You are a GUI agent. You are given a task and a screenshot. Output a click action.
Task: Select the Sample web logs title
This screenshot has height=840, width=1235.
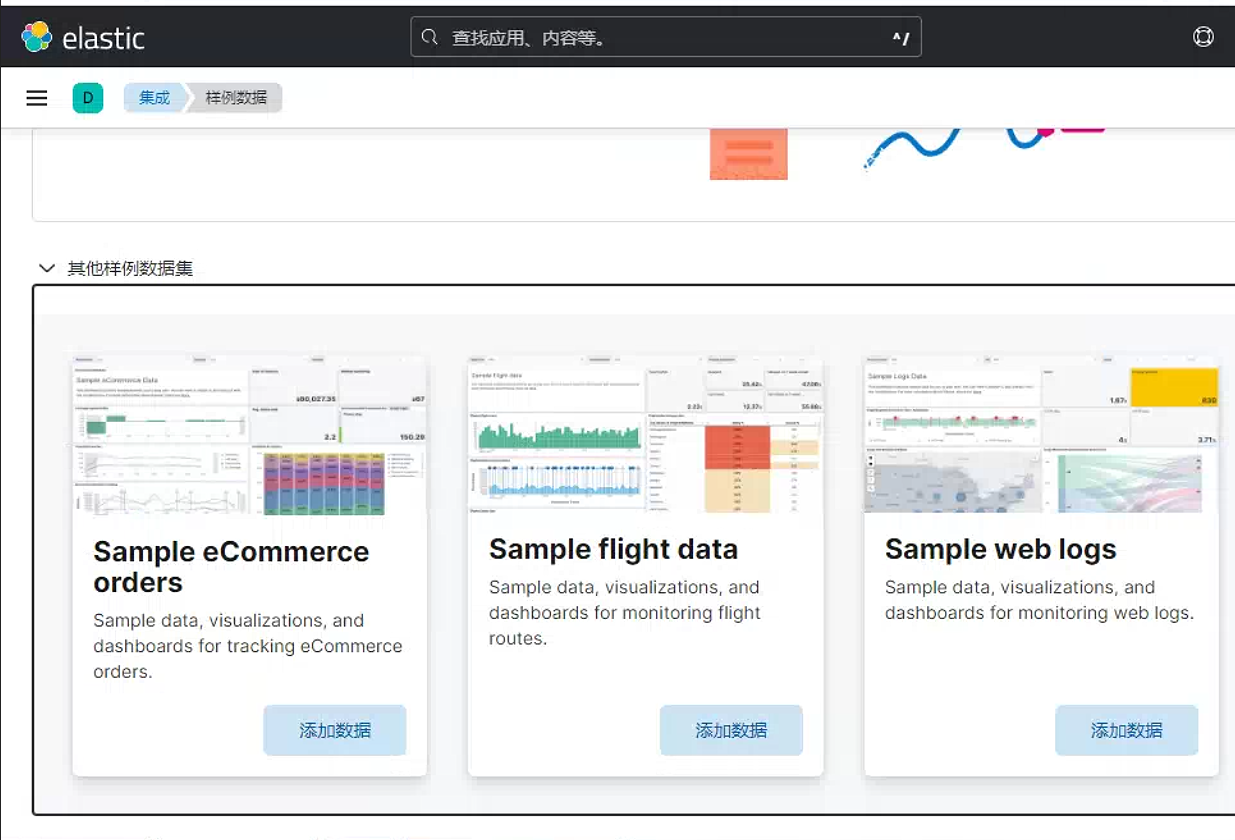(1000, 549)
